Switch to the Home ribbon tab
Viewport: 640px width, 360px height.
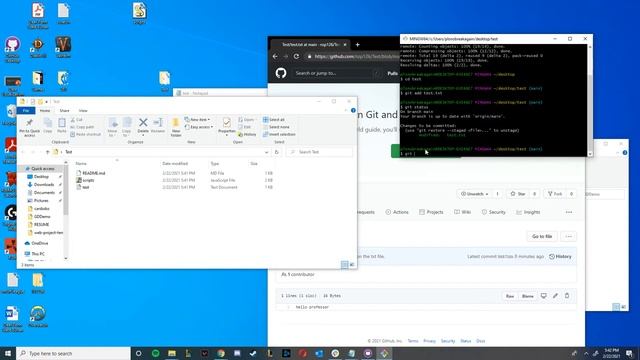(x=45, y=111)
